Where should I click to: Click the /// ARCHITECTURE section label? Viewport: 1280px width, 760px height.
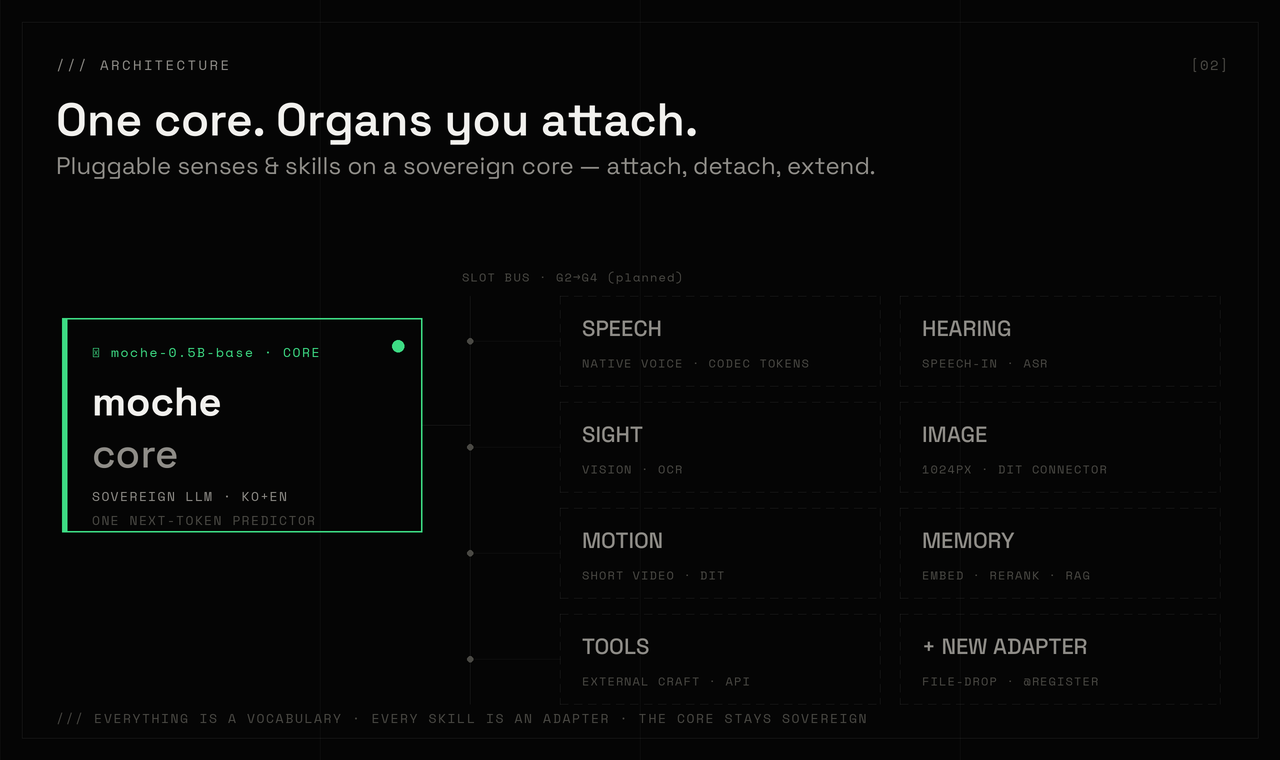[143, 65]
